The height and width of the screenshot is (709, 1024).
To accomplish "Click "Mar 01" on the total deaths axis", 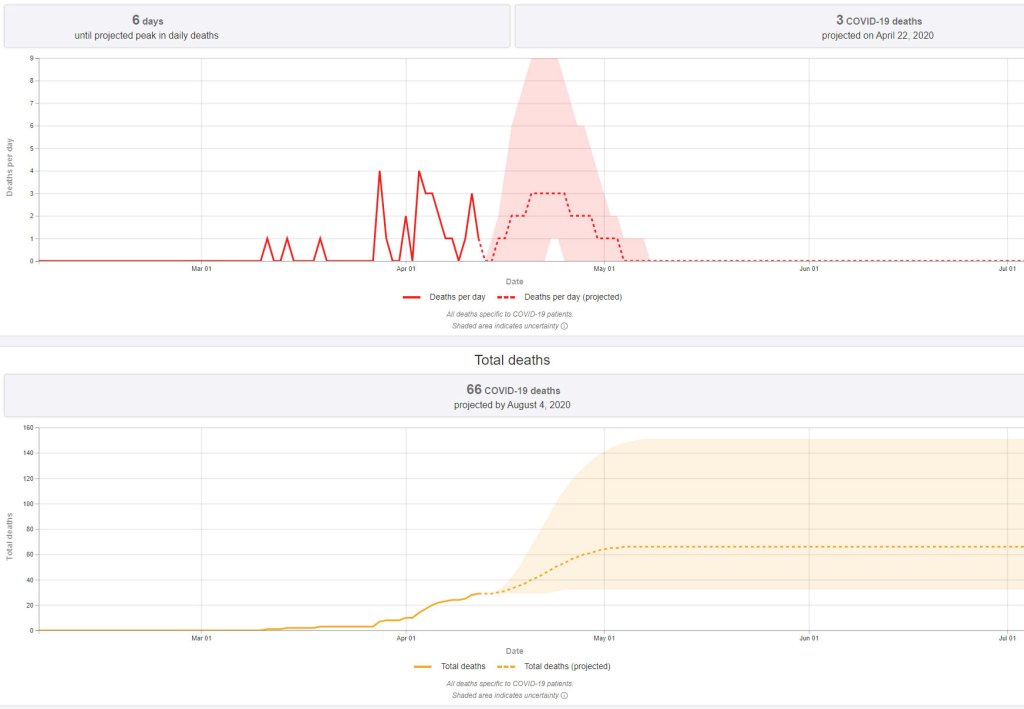I will [x=201, y=638].
